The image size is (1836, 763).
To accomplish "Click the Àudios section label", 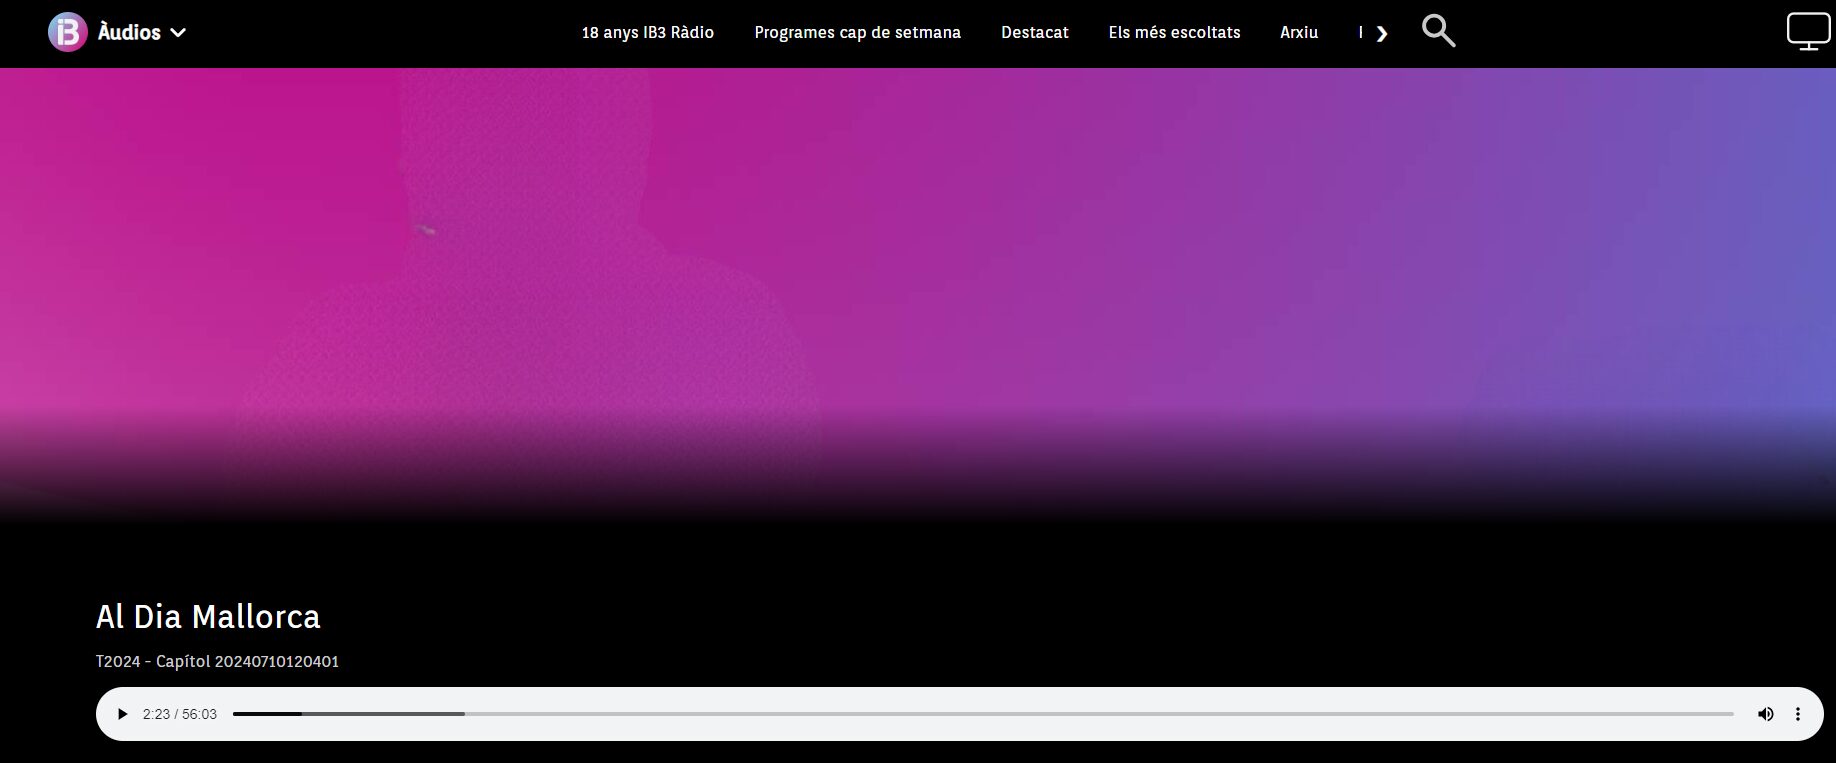I will pos(129,33).
